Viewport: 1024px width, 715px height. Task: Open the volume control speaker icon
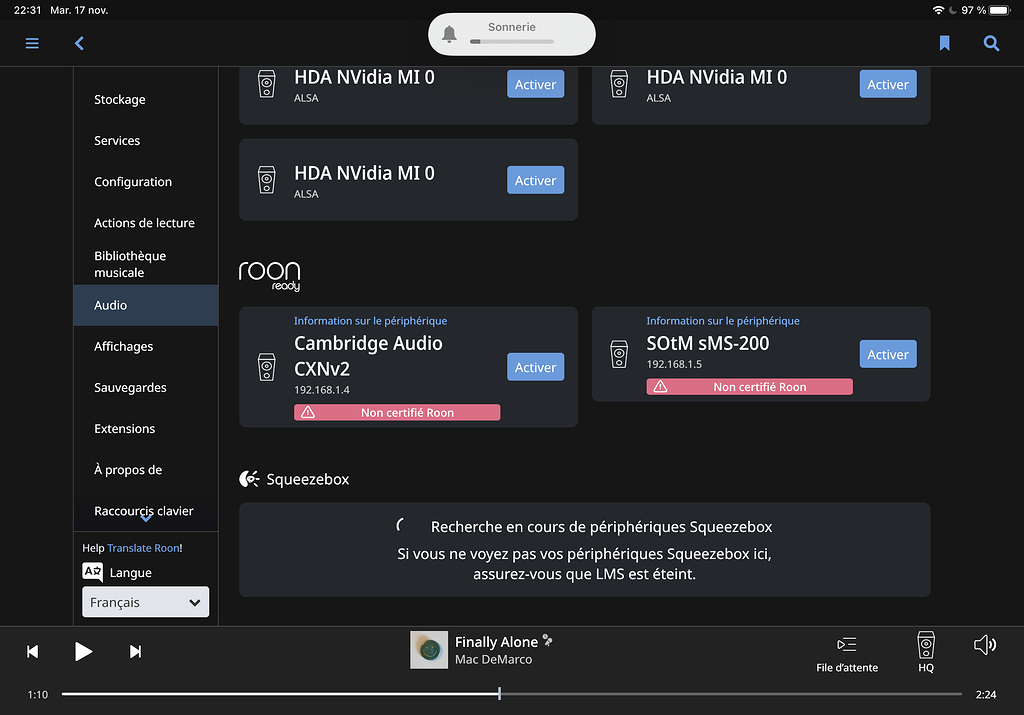tap(984, 645)
